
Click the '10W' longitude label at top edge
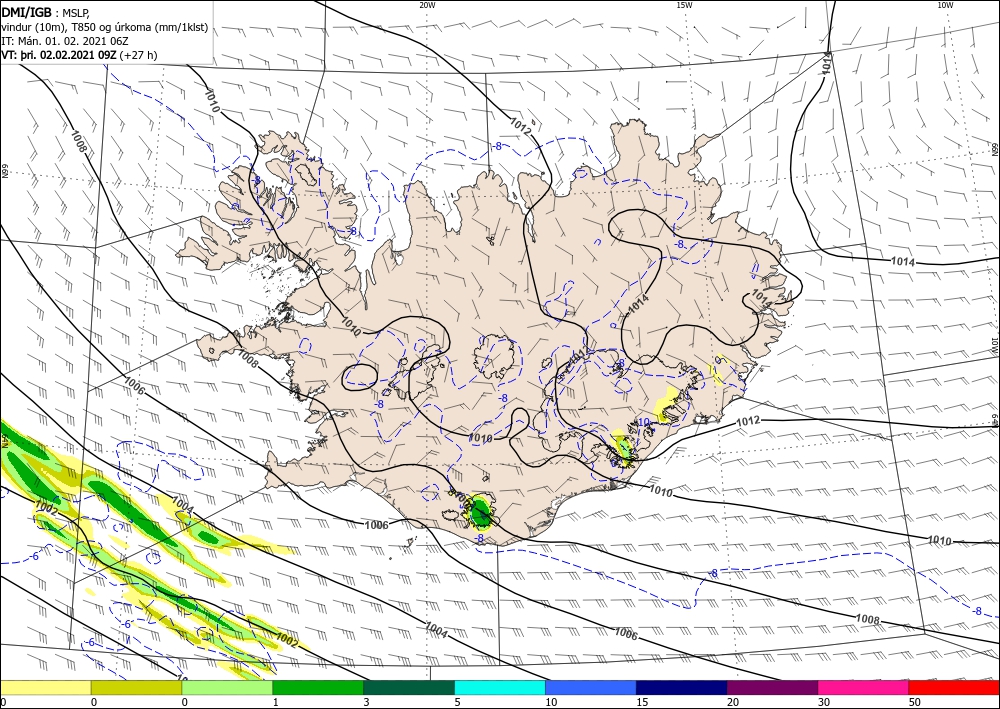click(x=945, y=5)
